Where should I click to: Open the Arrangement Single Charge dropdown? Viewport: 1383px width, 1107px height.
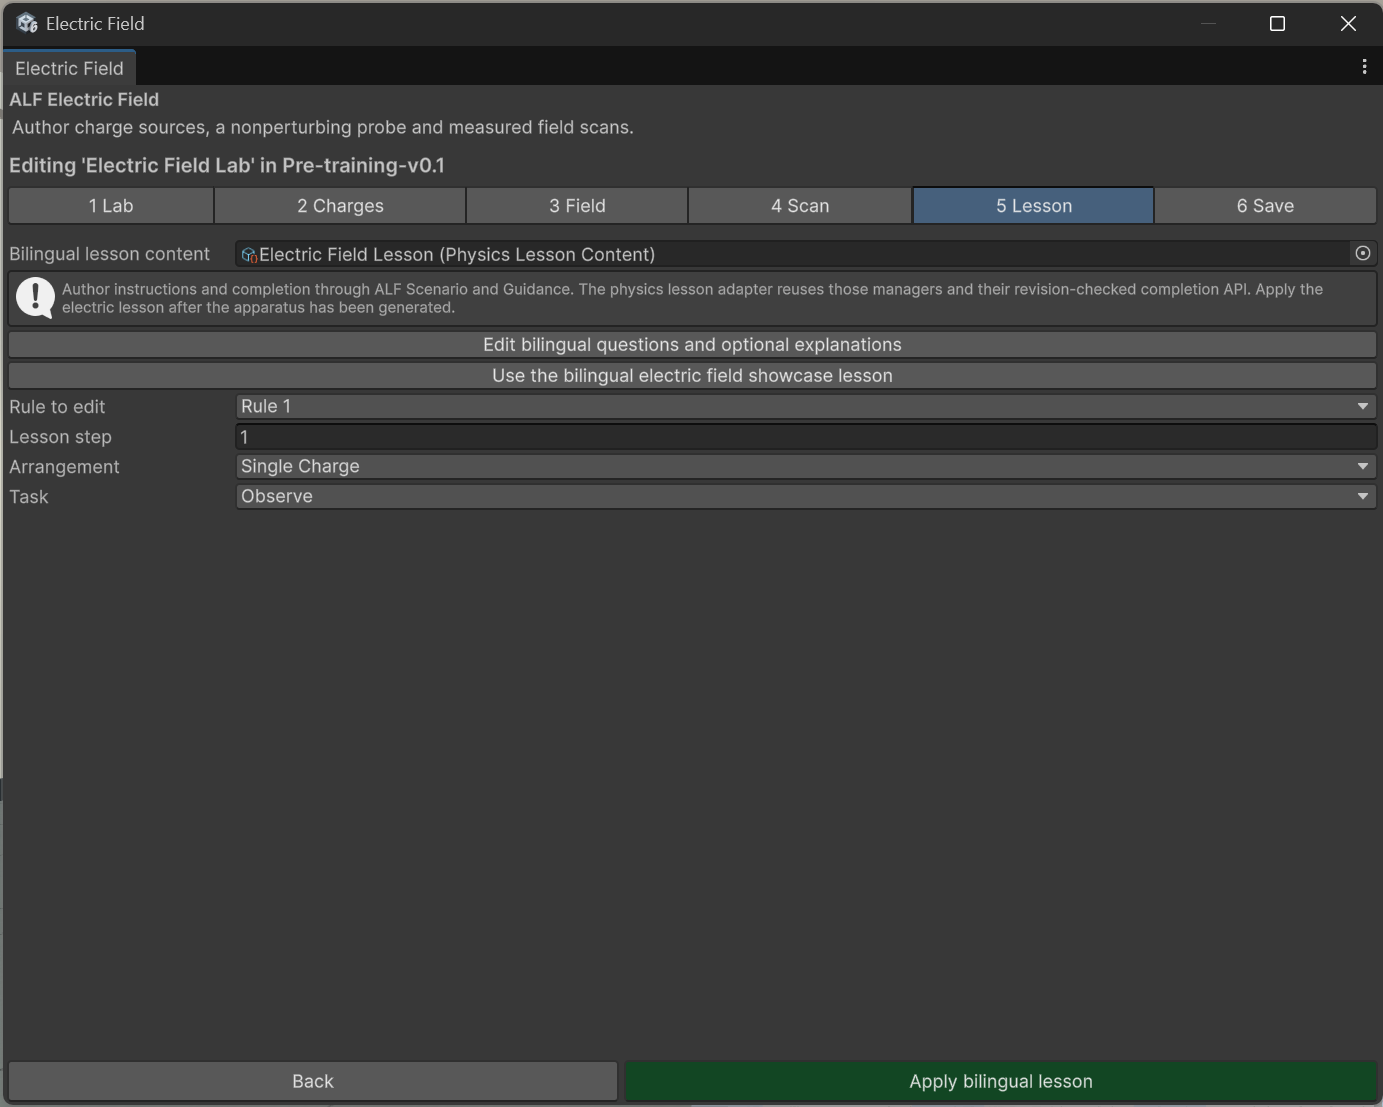806,466
